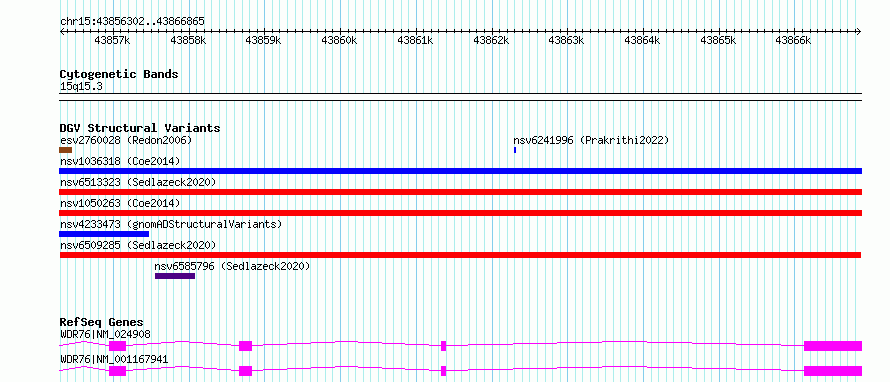Click the last exon of WDR76|NM_024908
Screen dimensions: 890x382
(833, 346)
